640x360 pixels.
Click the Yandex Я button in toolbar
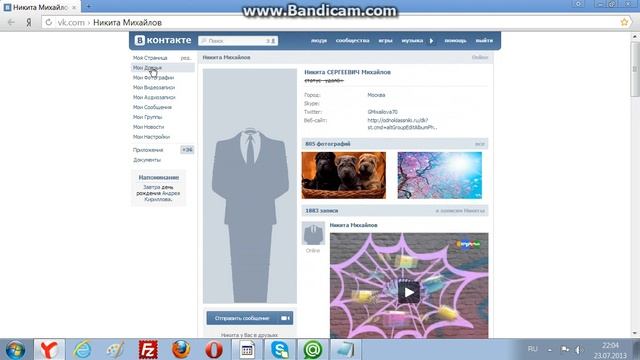(29, 22)
